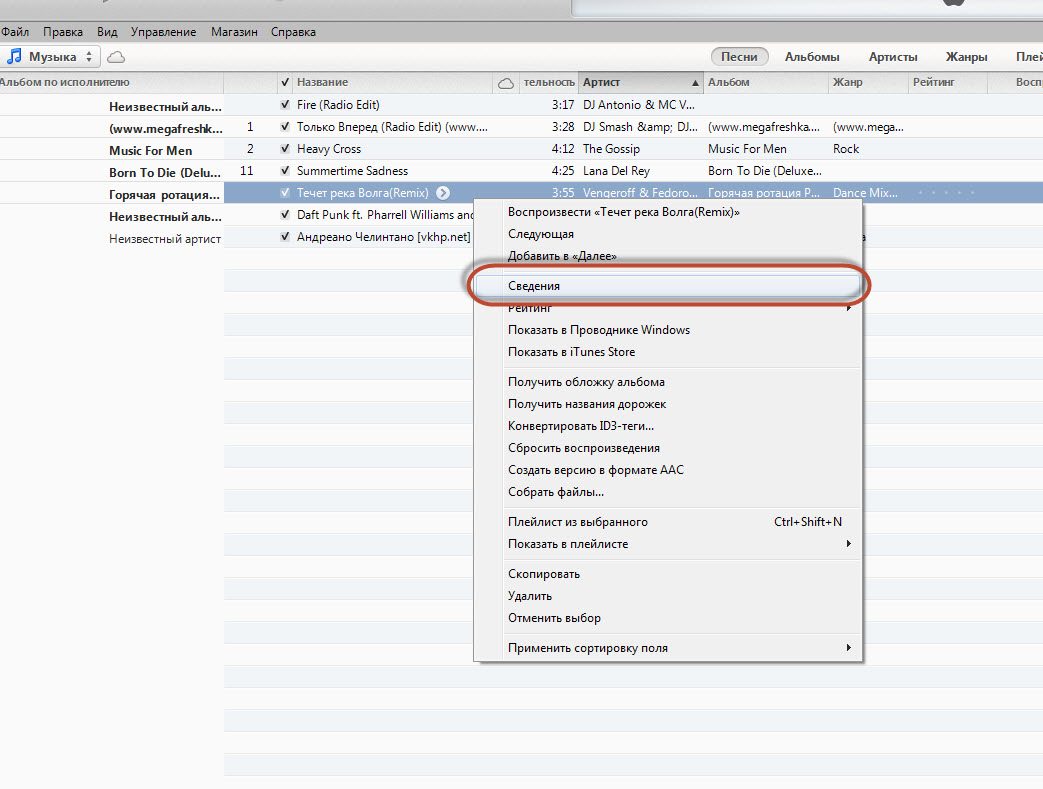This screenshot has width=1043, height=789.
Task: Click the arrow icon next to Течет река Волга(Remix)
Action: pyautogui.click(x=443, y=193)
